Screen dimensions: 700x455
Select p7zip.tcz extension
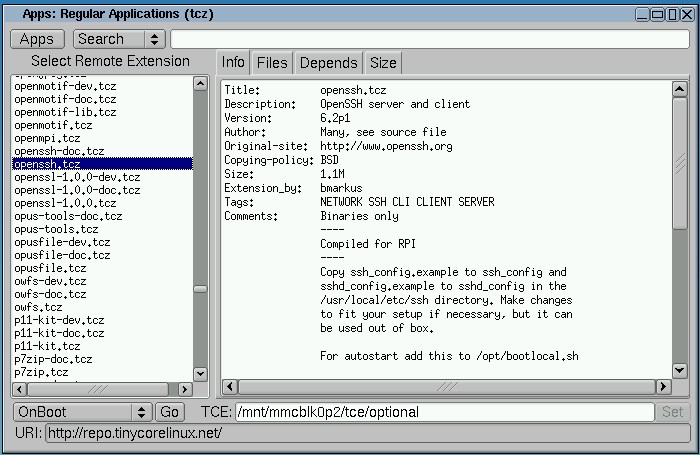(x=41, y=372)
